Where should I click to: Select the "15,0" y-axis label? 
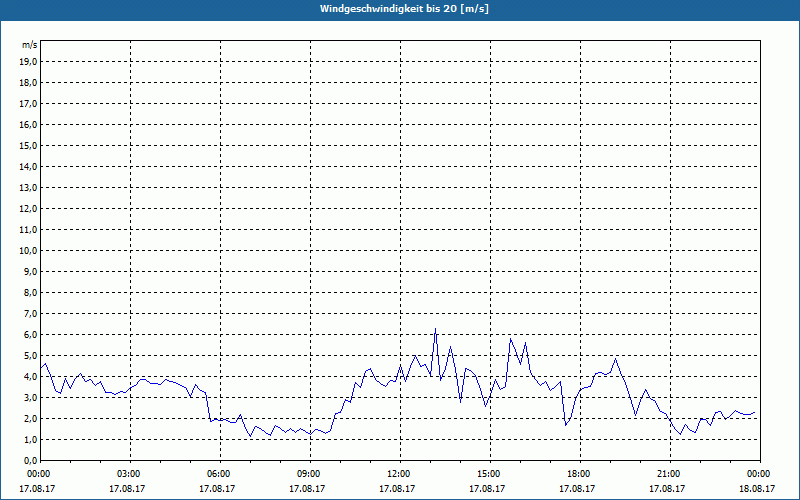coord(28,145)
